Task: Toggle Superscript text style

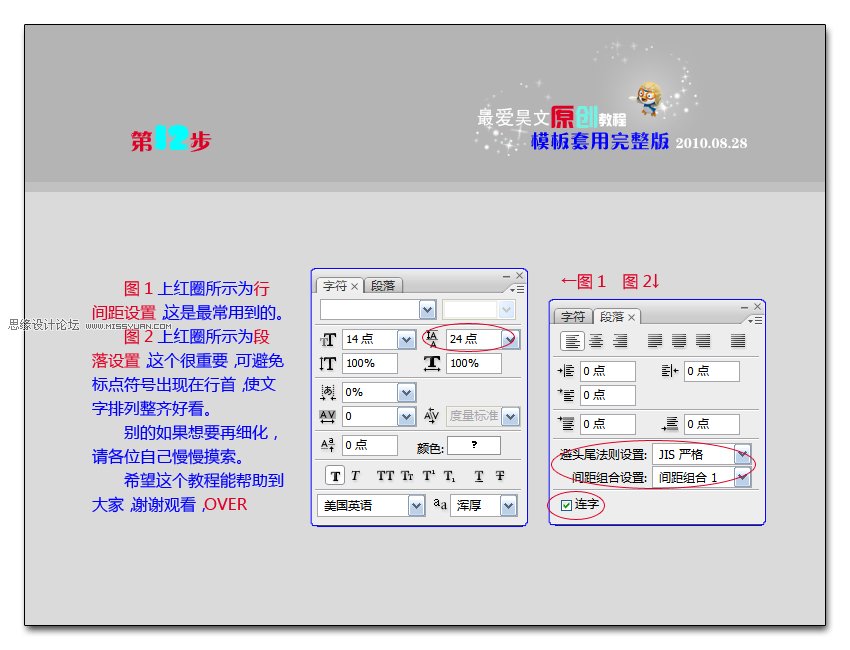Action: point(429,476)
